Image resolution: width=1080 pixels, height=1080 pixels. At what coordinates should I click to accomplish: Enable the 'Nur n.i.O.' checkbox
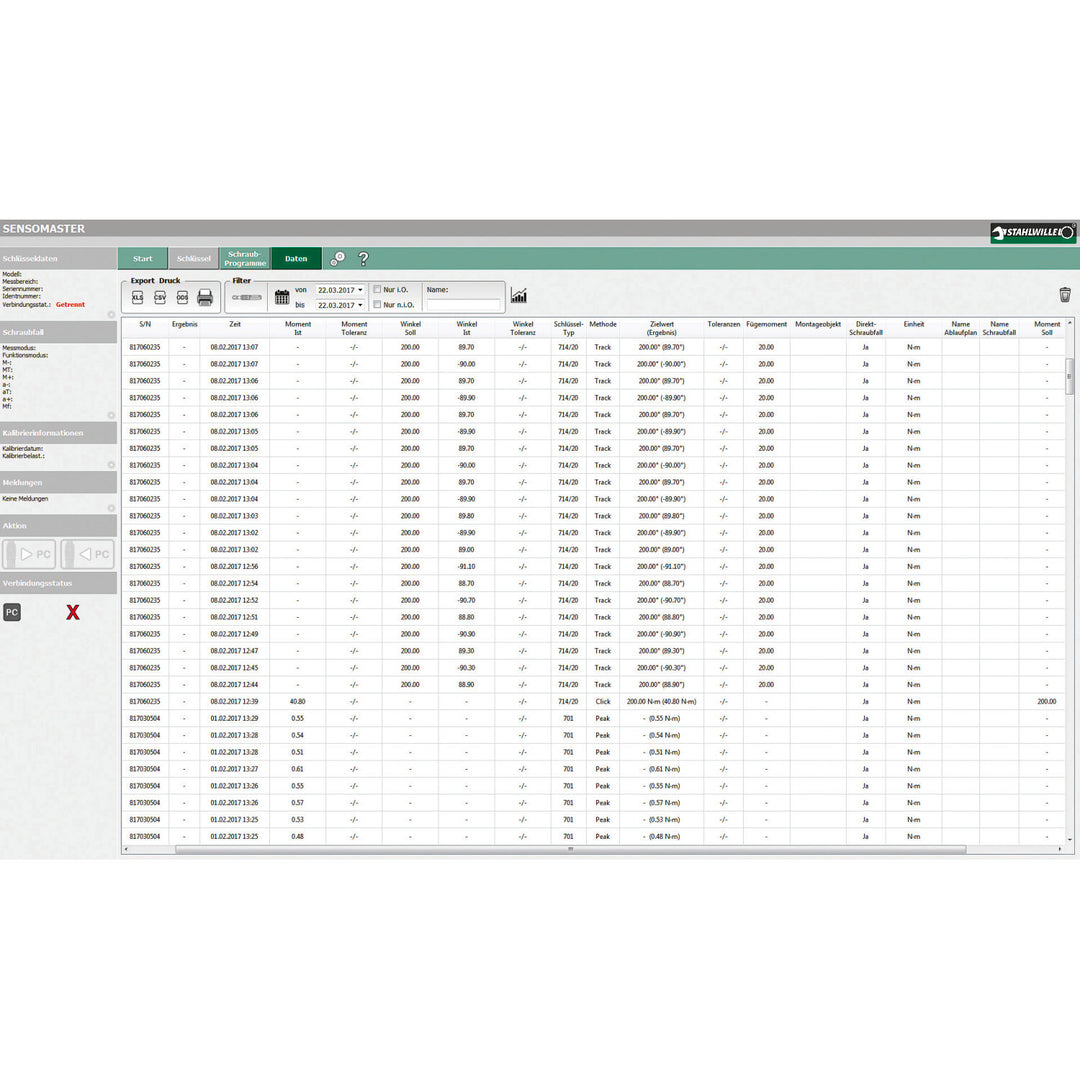pyautogui.click(x=377, y=305)
